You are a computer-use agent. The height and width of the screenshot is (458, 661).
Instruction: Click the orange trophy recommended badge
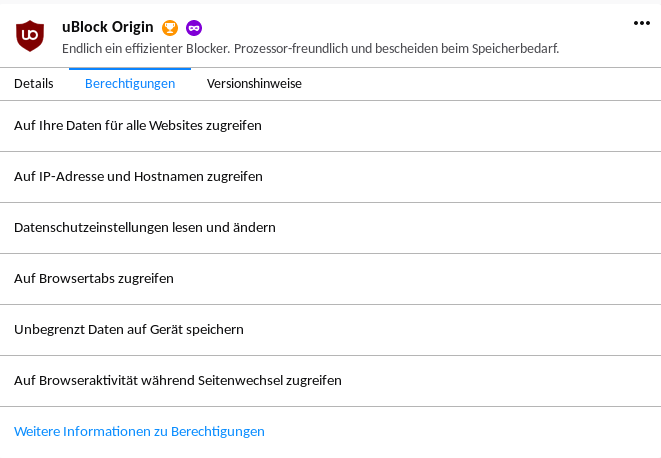coord(170,28)
